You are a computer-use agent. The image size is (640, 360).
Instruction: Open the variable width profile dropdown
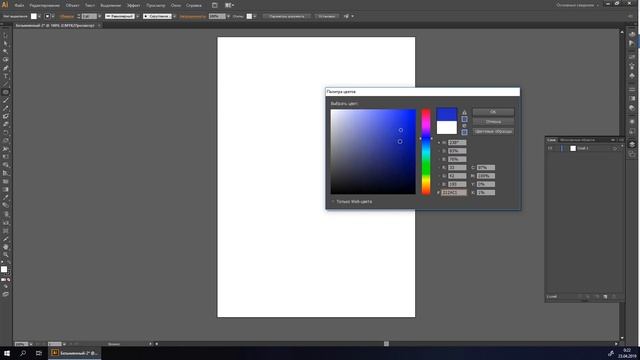[x=138, y=16]
